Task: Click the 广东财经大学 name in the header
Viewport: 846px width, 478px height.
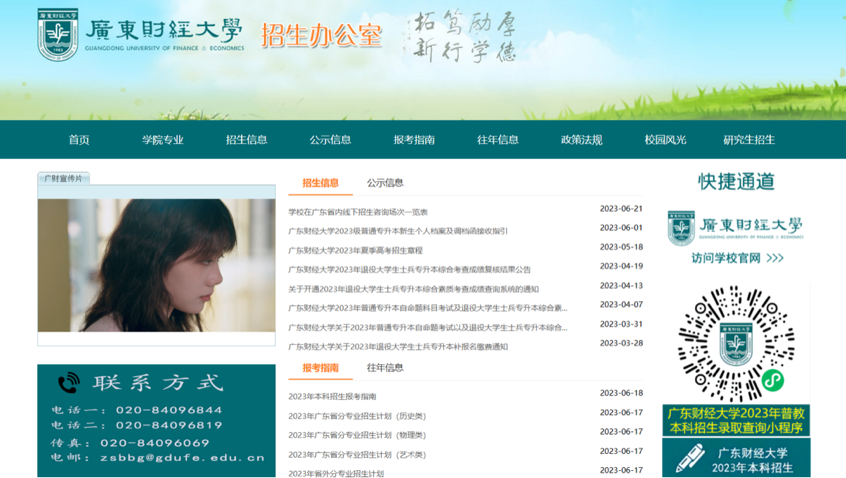Action: (164, 30)
